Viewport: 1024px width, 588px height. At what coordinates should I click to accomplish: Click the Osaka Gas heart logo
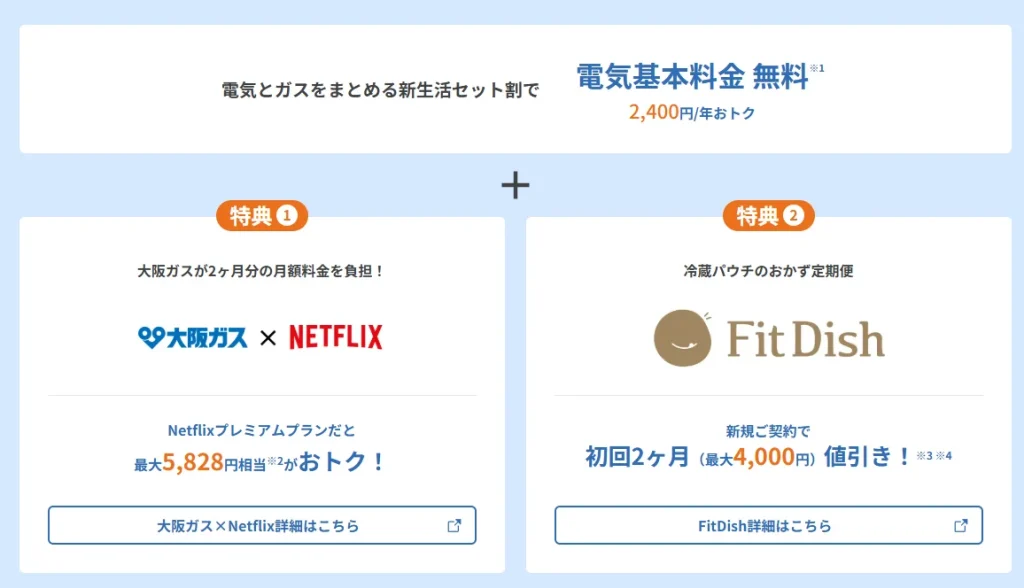(151, 336)
